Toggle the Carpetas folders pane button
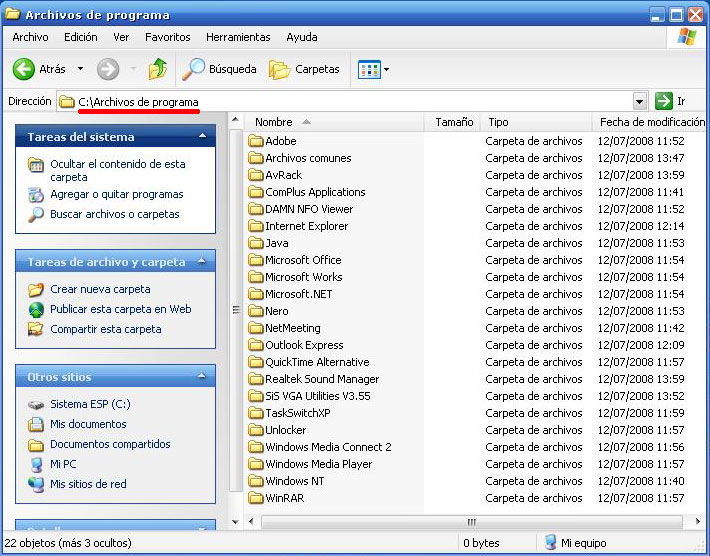This screenshot has width=710, height=556. (x=304, y=69)
